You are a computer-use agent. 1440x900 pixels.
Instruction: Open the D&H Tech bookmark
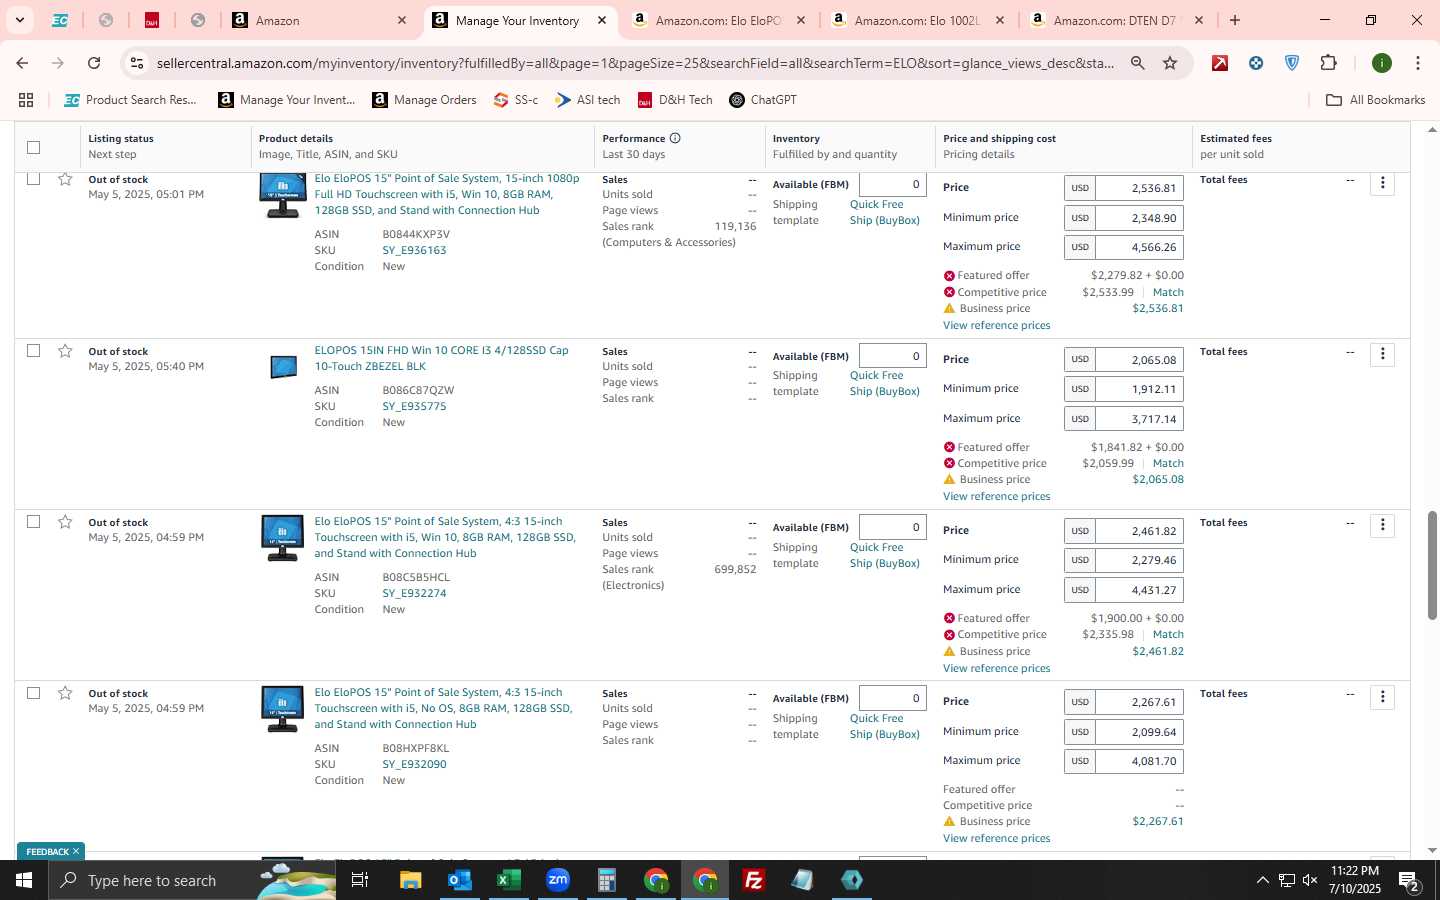point(675,100)
